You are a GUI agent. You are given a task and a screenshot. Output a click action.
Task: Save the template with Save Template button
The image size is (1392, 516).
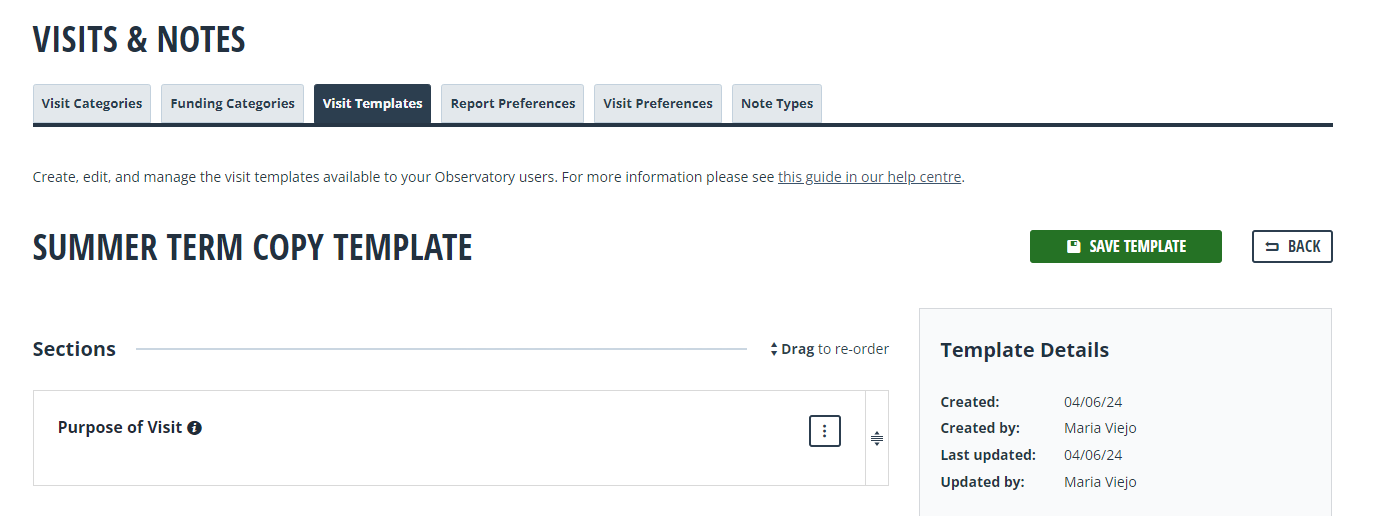coord(1126,247)
